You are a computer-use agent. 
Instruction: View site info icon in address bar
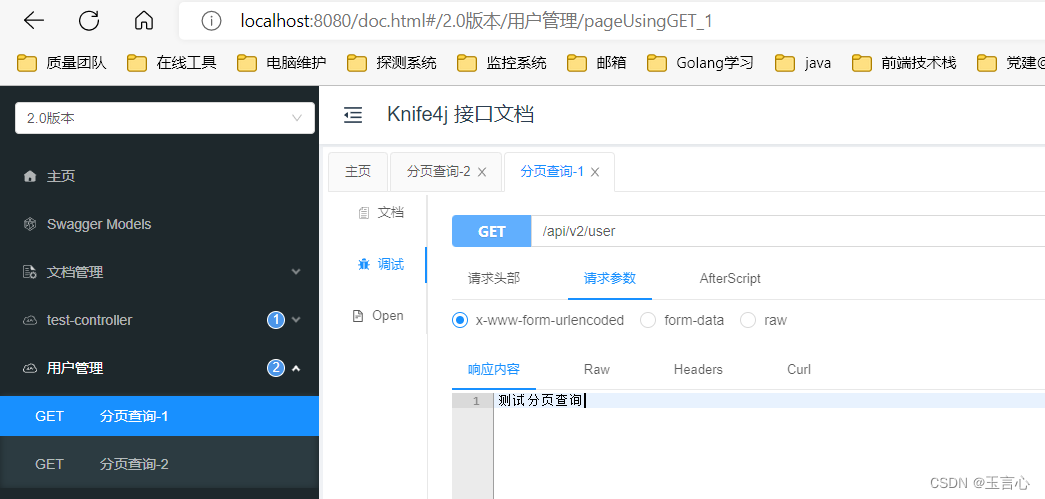211,21
